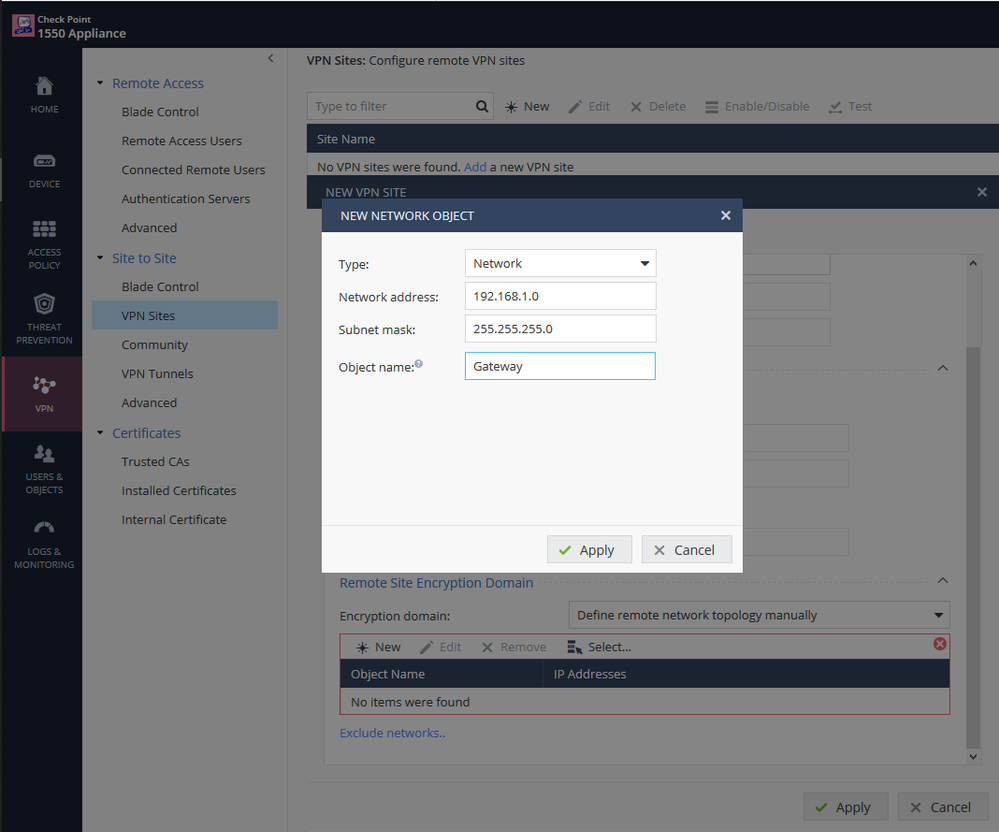The width and height of the screenshot is (999, 832).
Task: Click the help icon beside Object name
Action: (418, 364)
